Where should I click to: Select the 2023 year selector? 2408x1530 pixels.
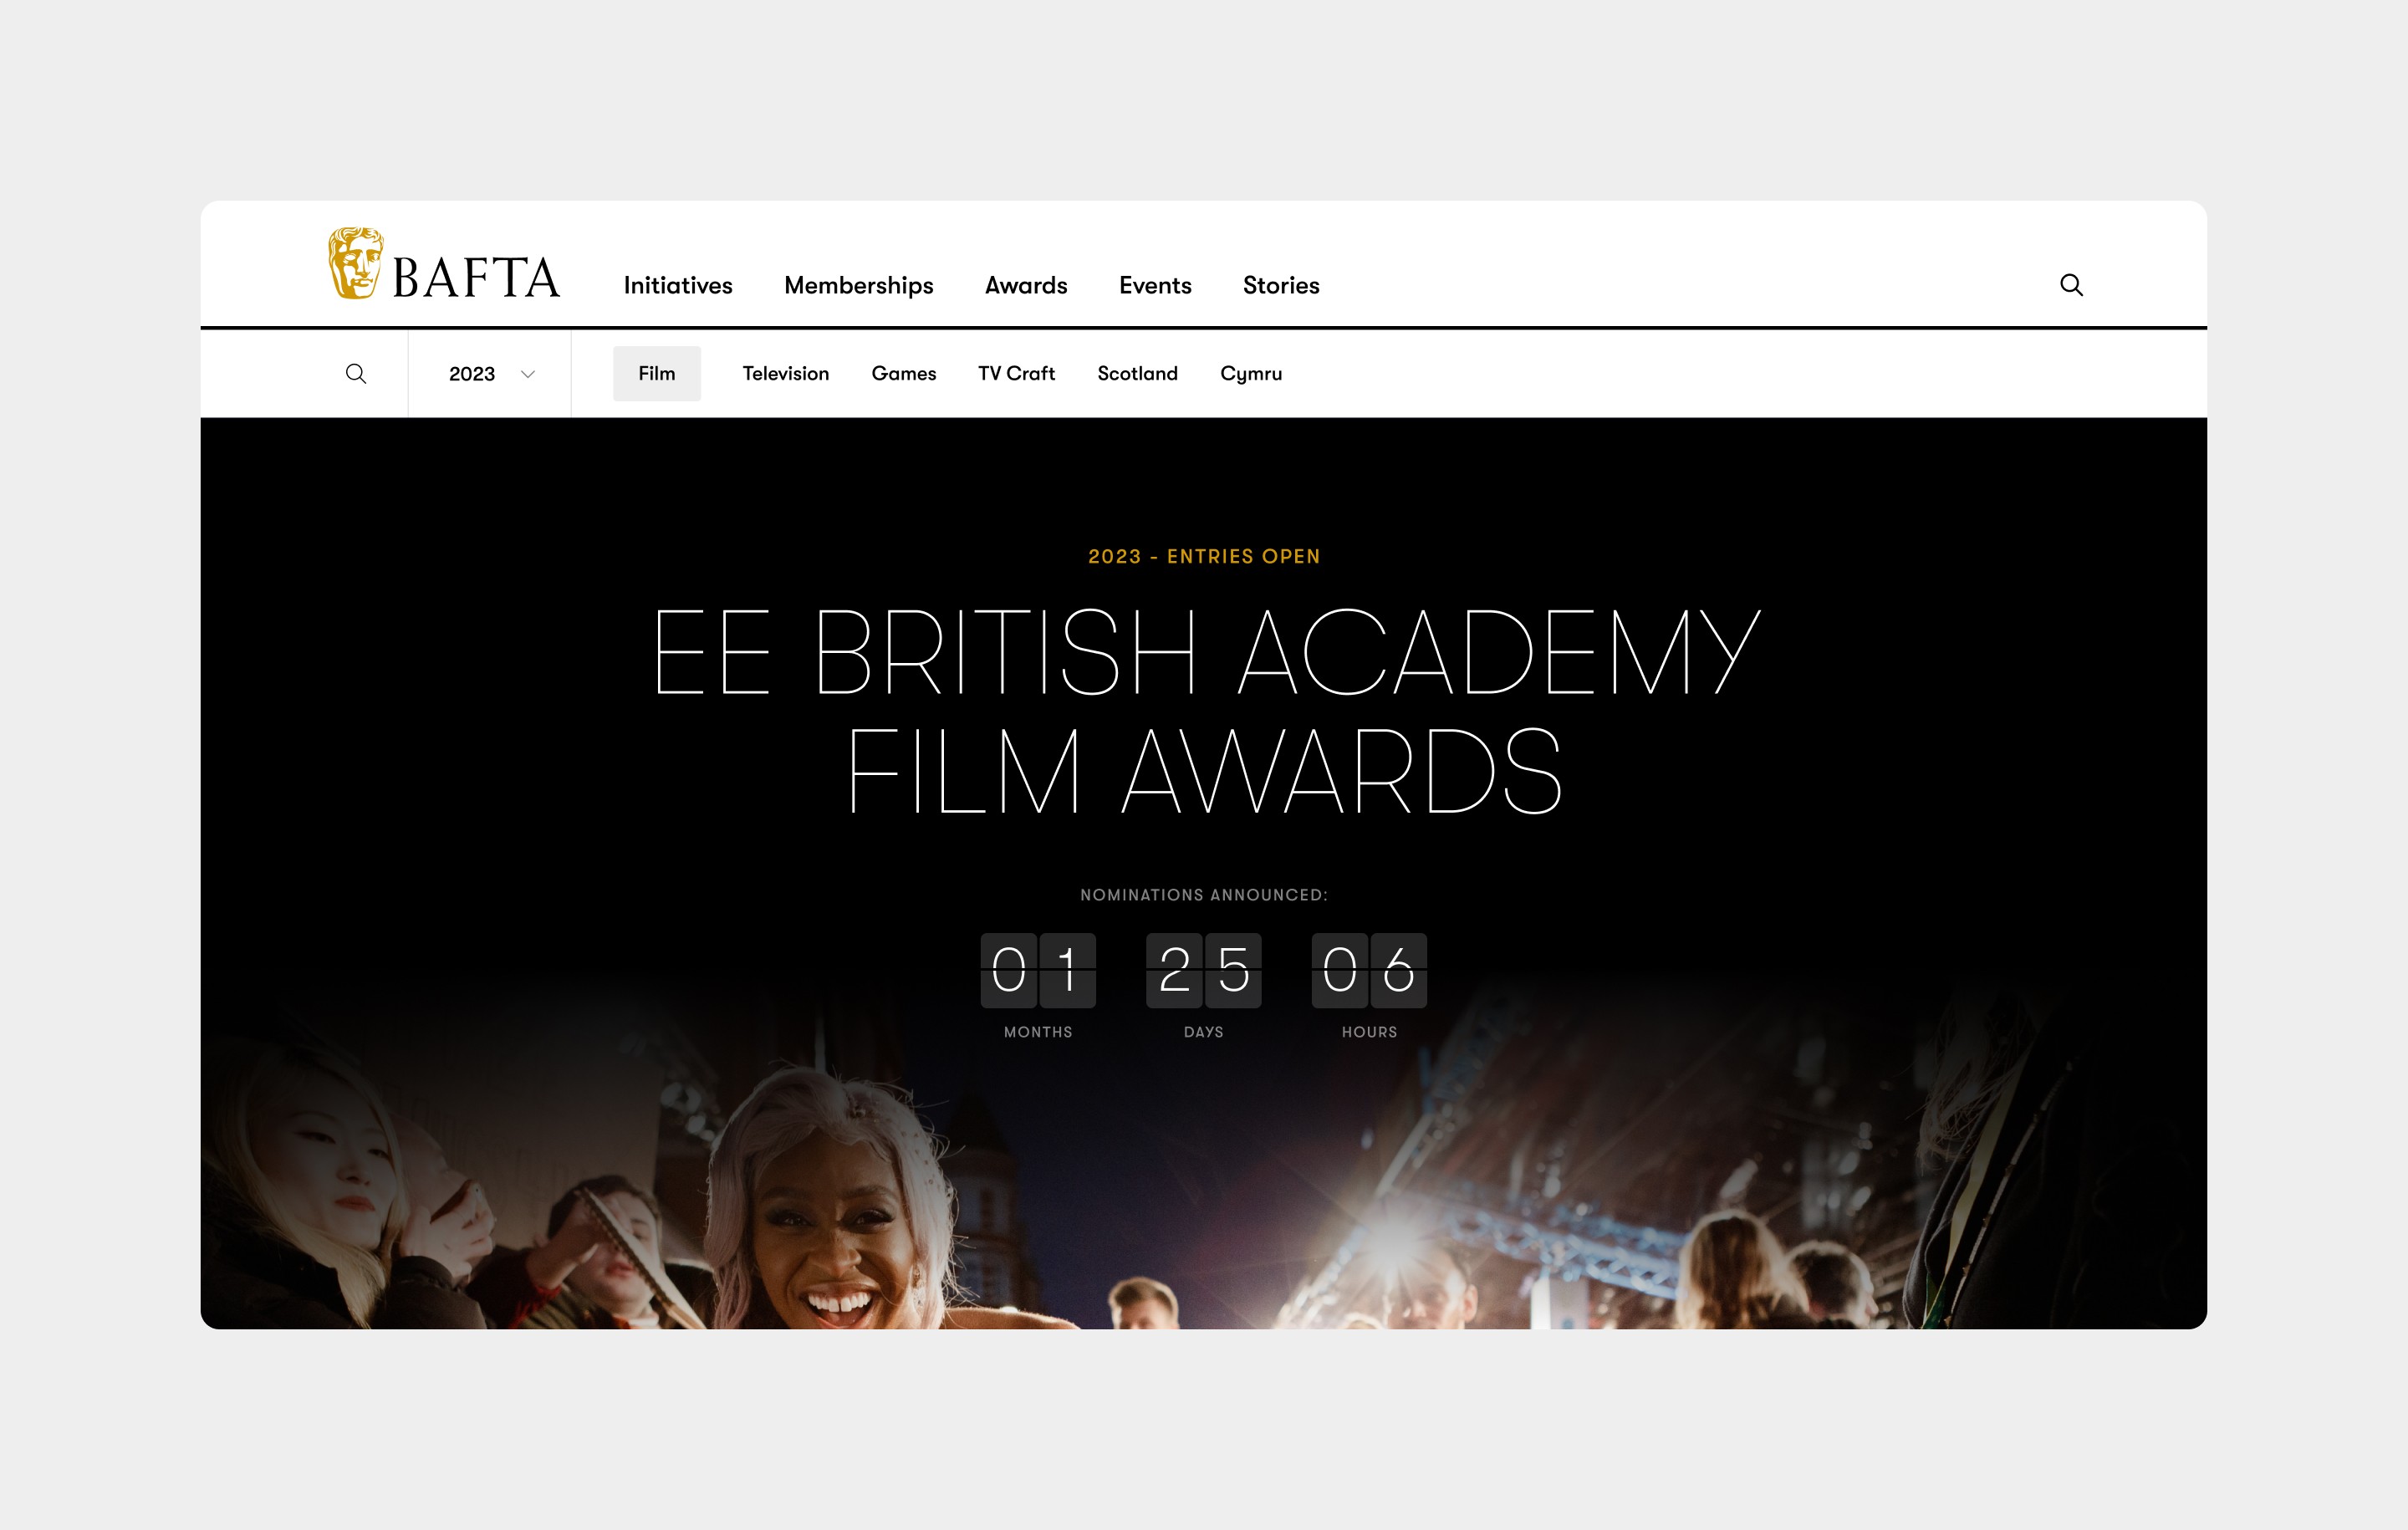(473, 374)
